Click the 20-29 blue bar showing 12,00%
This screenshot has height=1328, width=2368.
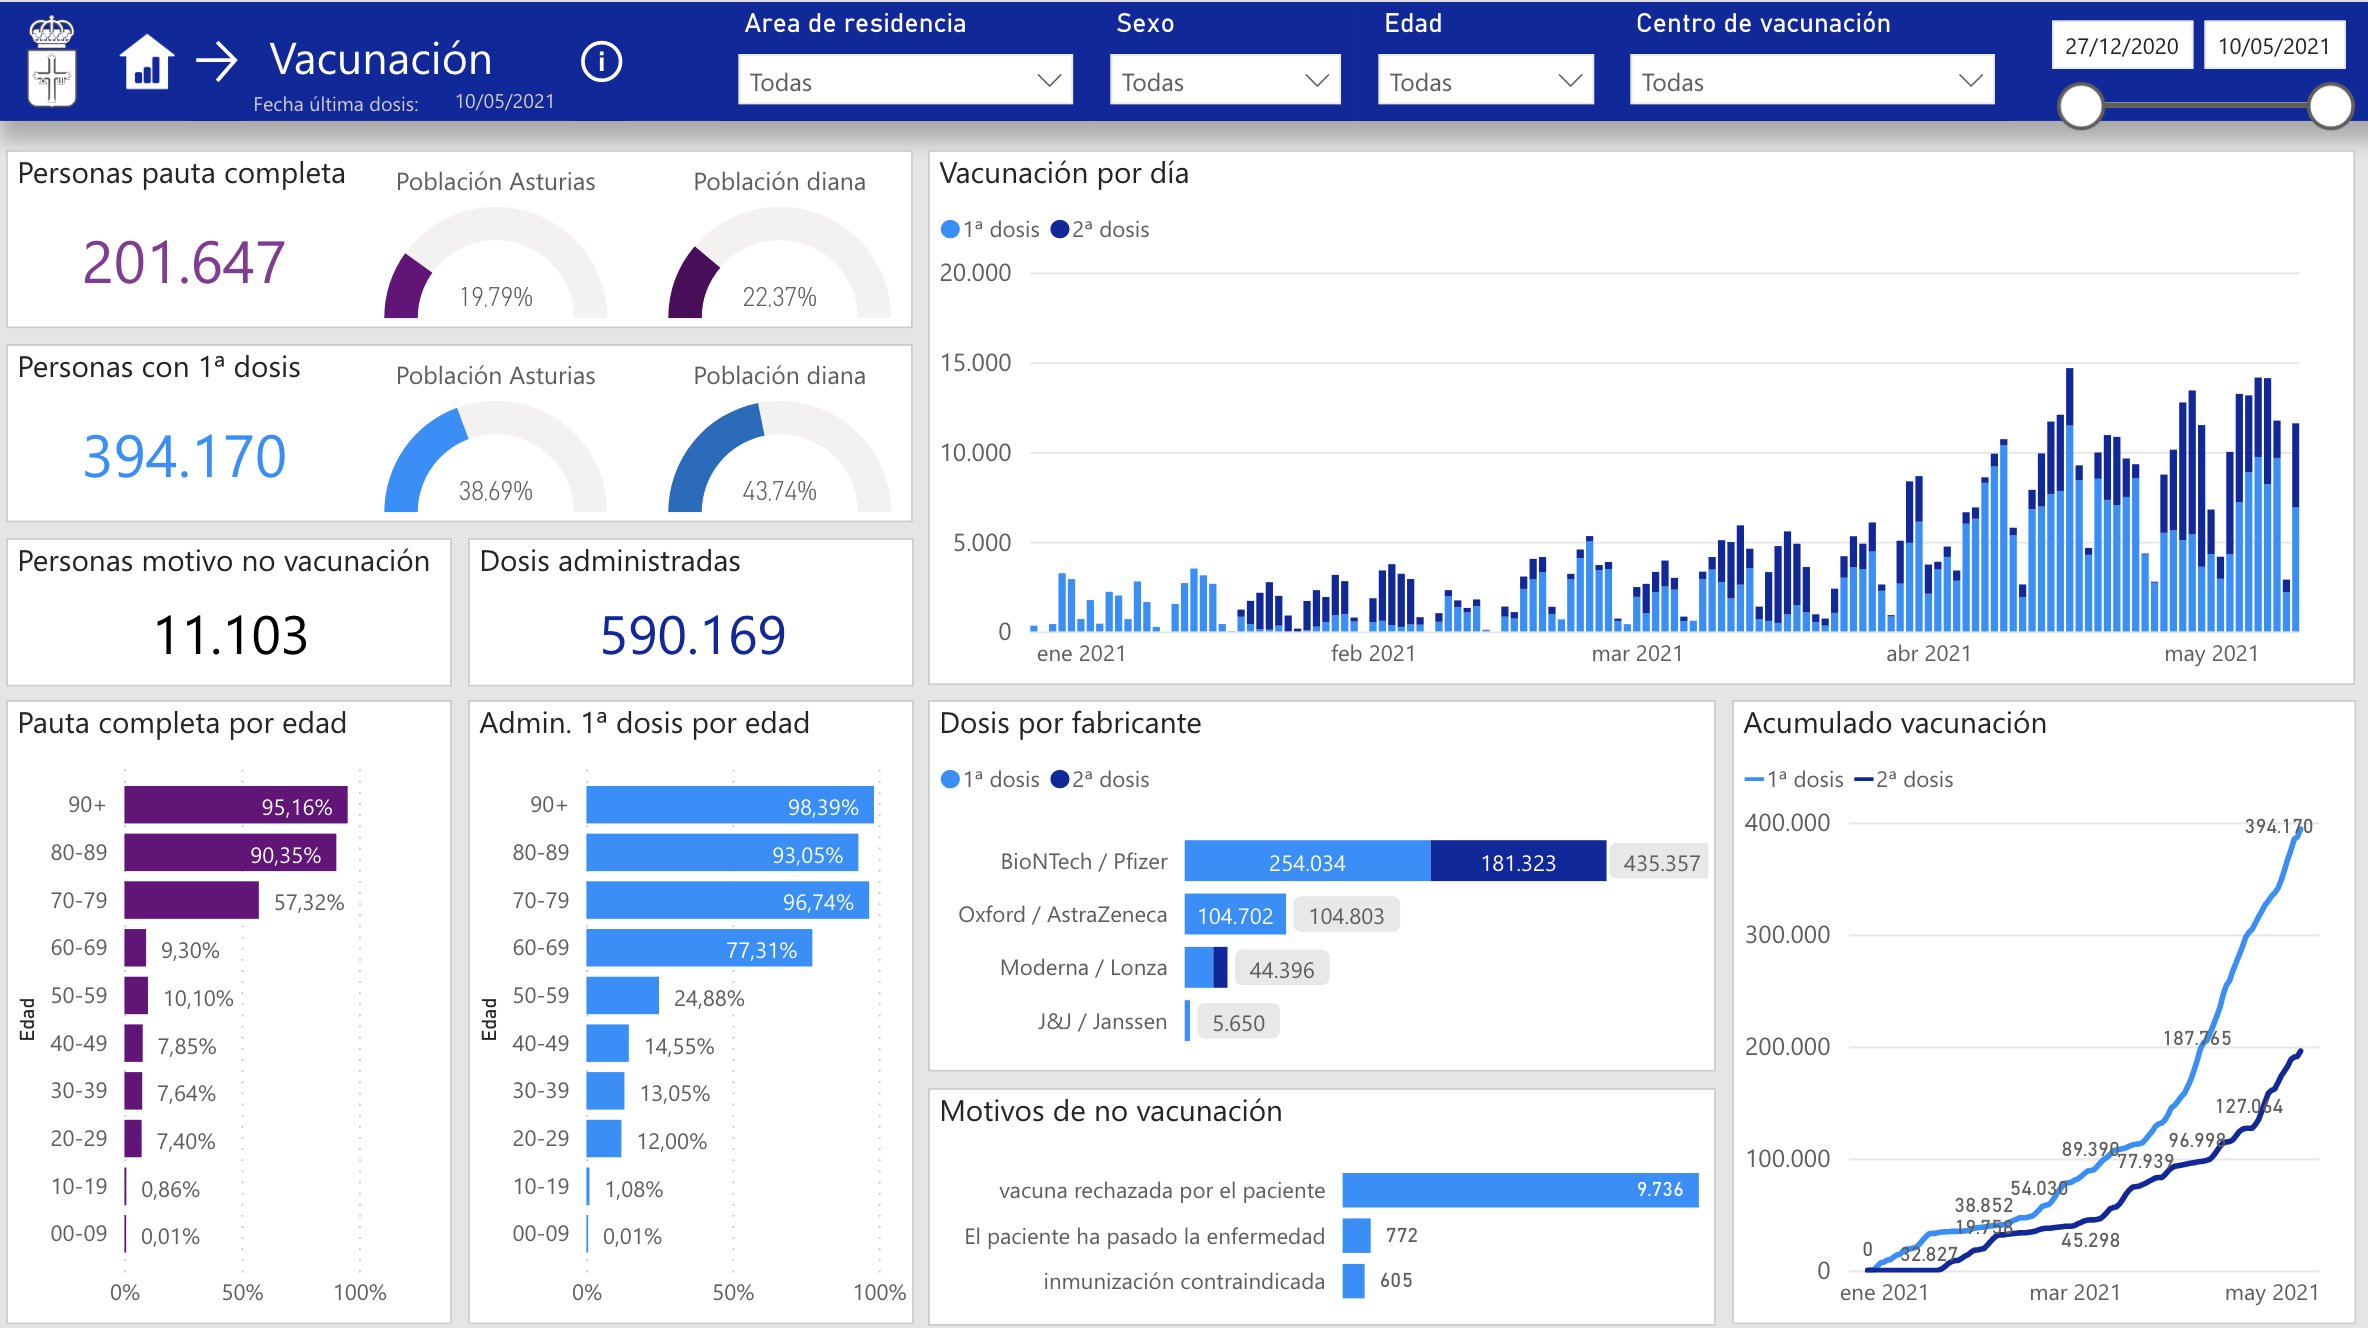(604, 1139)
